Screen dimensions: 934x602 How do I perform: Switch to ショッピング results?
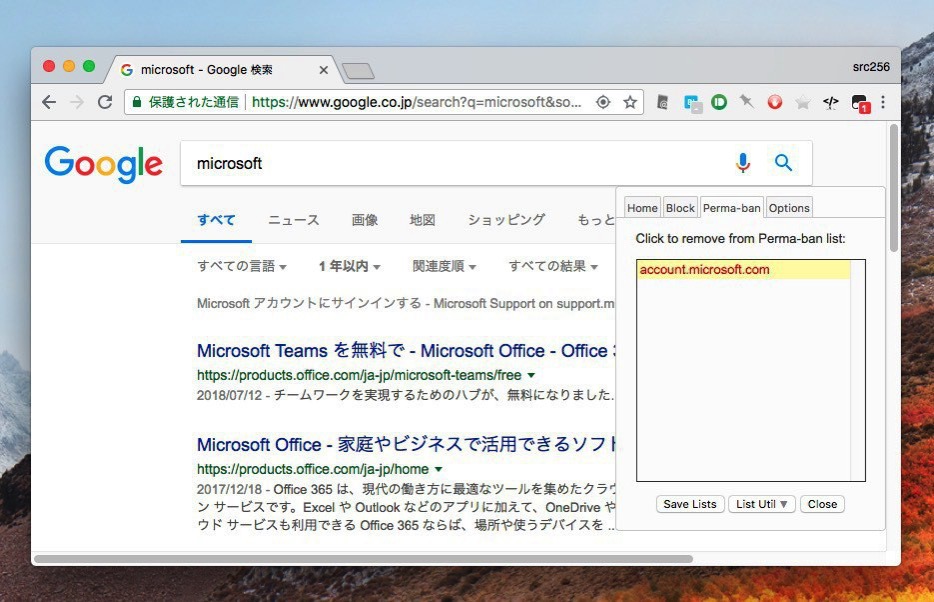[506, 220]
